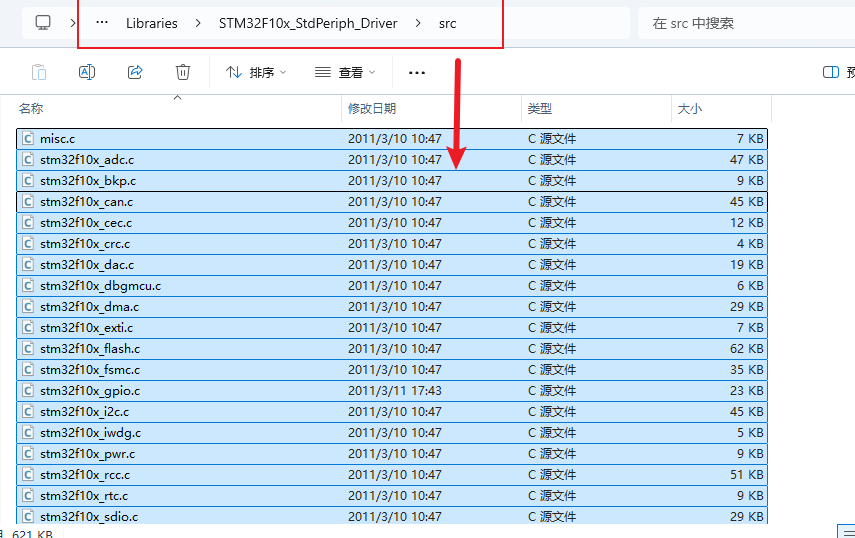Toggle the preview pane button
The image size is (855, 538).
click(831, 72)
